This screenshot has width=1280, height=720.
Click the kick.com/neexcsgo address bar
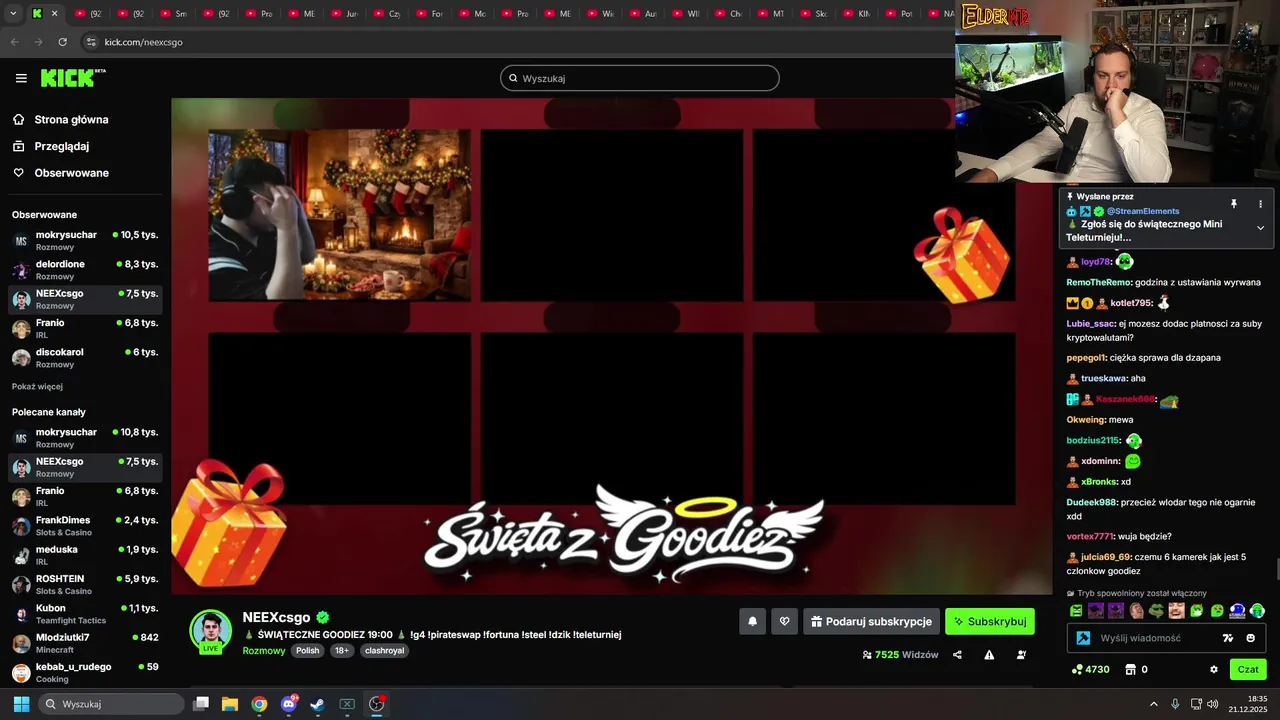click(144, 42)
